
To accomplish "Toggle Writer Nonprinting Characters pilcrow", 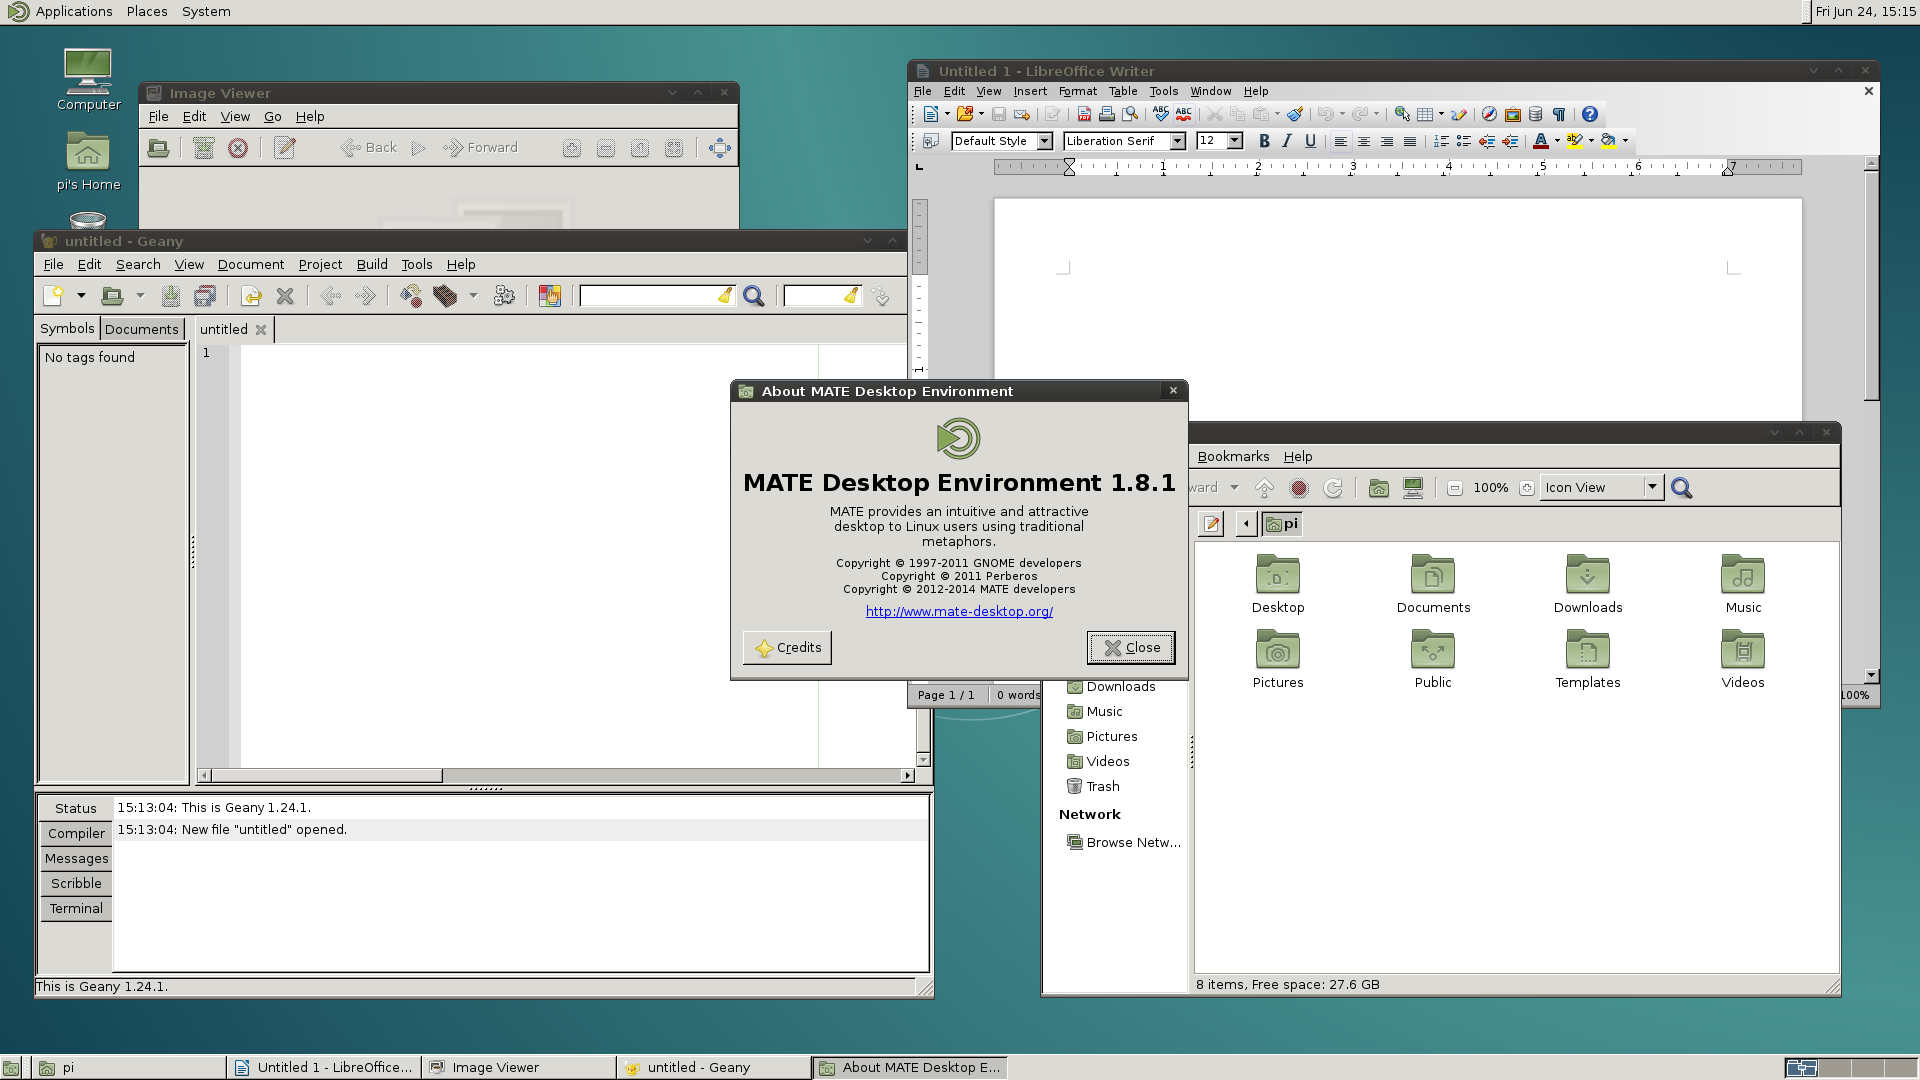I will click(x=1559, y=115).
